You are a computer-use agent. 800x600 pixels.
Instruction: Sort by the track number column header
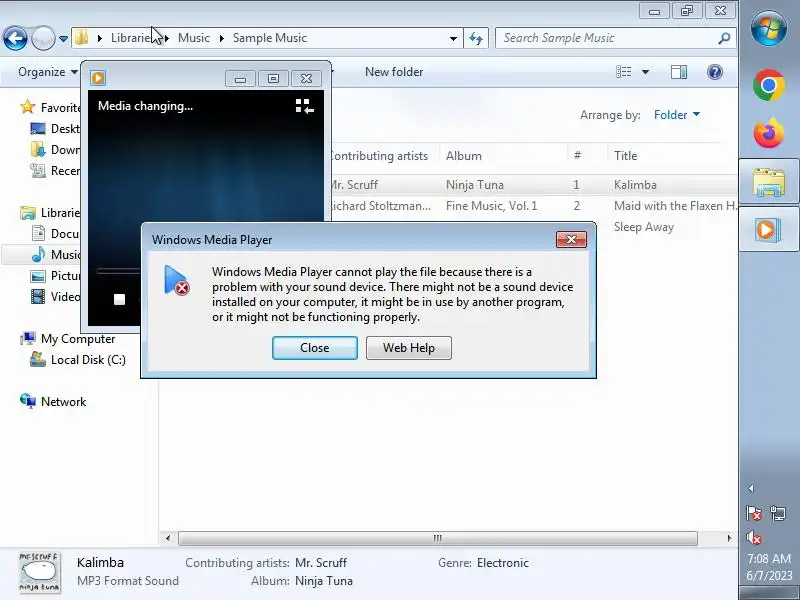(577, 156)
